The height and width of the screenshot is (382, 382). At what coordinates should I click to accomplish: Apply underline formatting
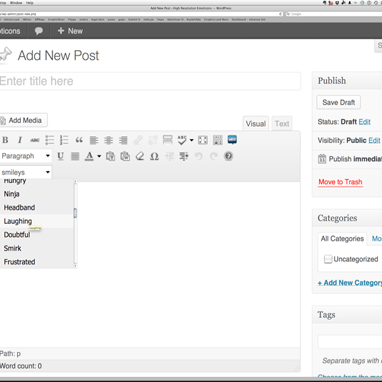point(60,156)
